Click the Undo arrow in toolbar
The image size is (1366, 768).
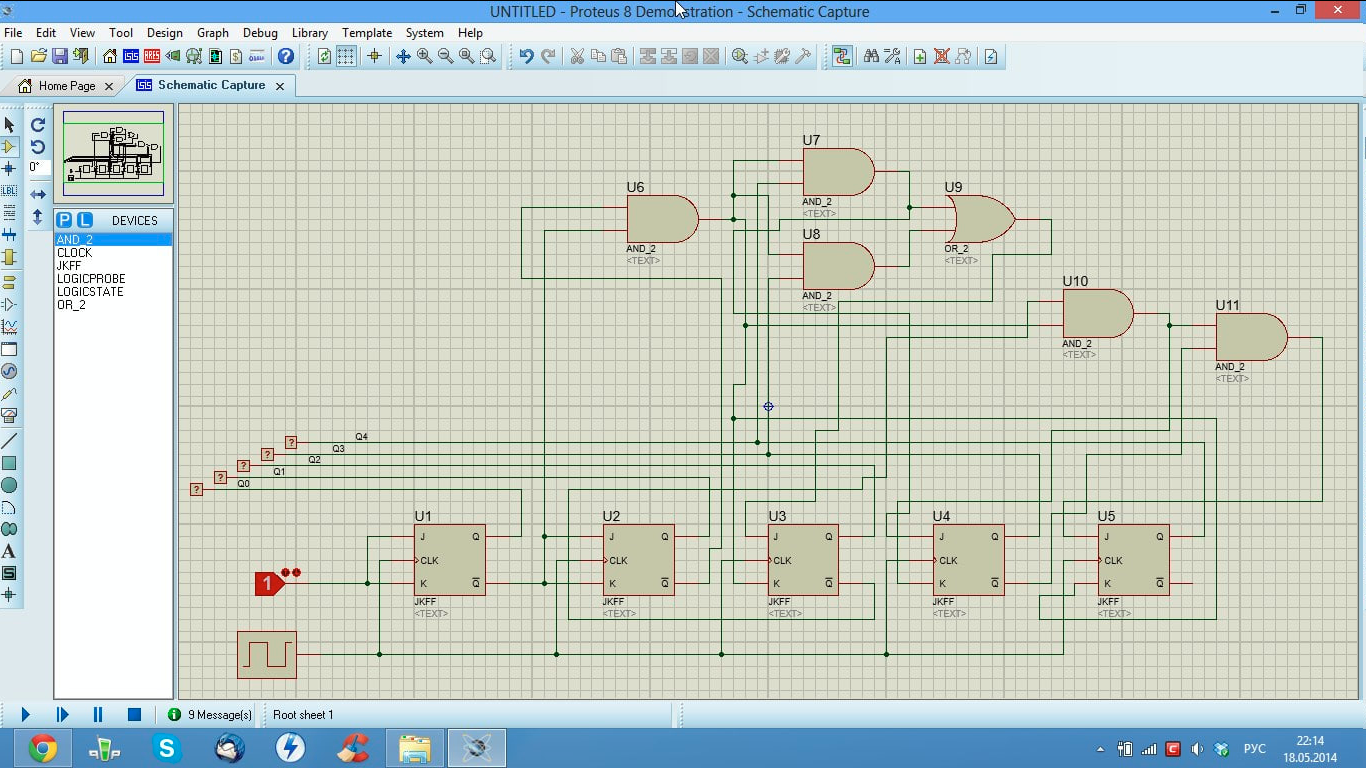(526, 57)
